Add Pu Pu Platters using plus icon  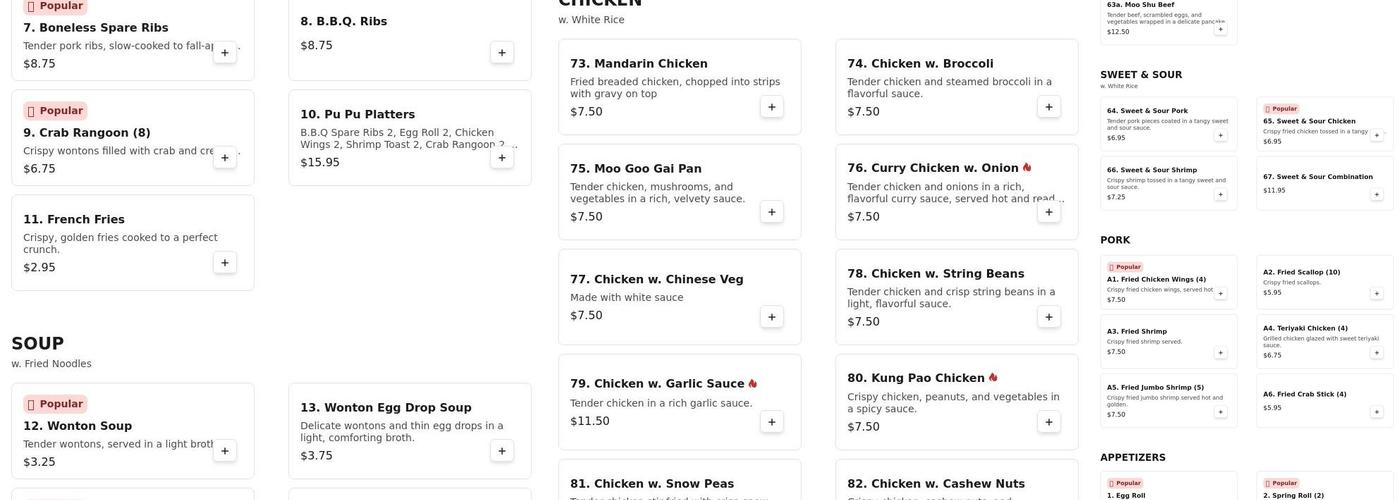tap(502, 158)
